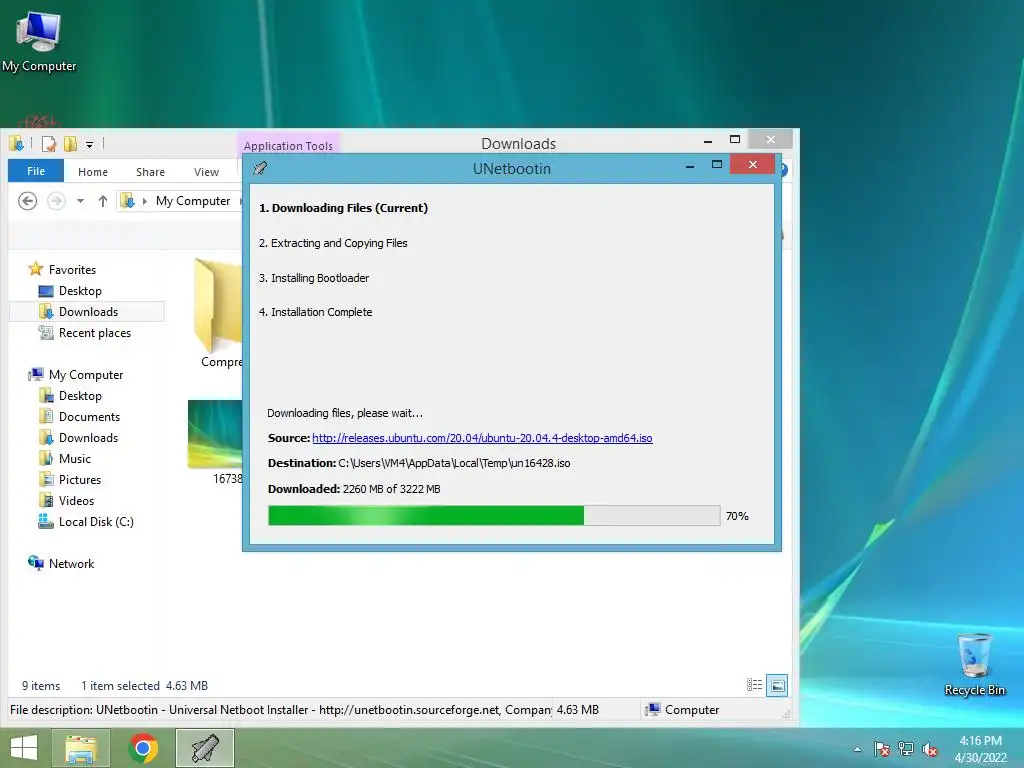The width and height of the screenshot is (1024, 768).
Task: Click '2. Extracting and Copying Files' step
Action: tap(333, 243)
